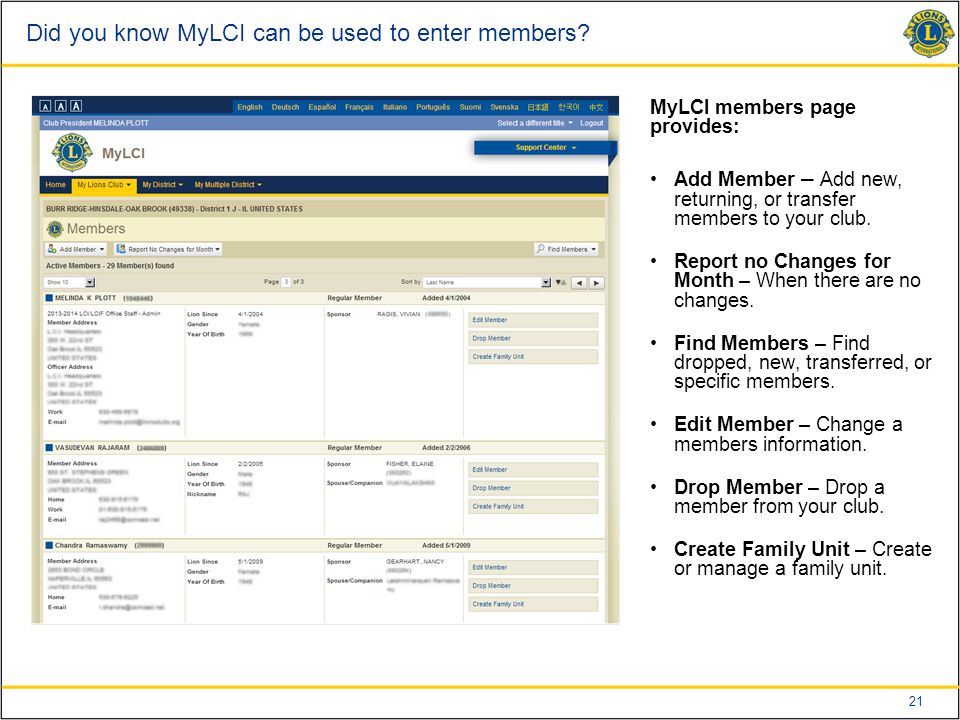The width and height of the screenshot is (960, 720).
Task: Click sponsor name RAGIS, VIVIAN
Action: pyautogui.click(x=399, y=314)
